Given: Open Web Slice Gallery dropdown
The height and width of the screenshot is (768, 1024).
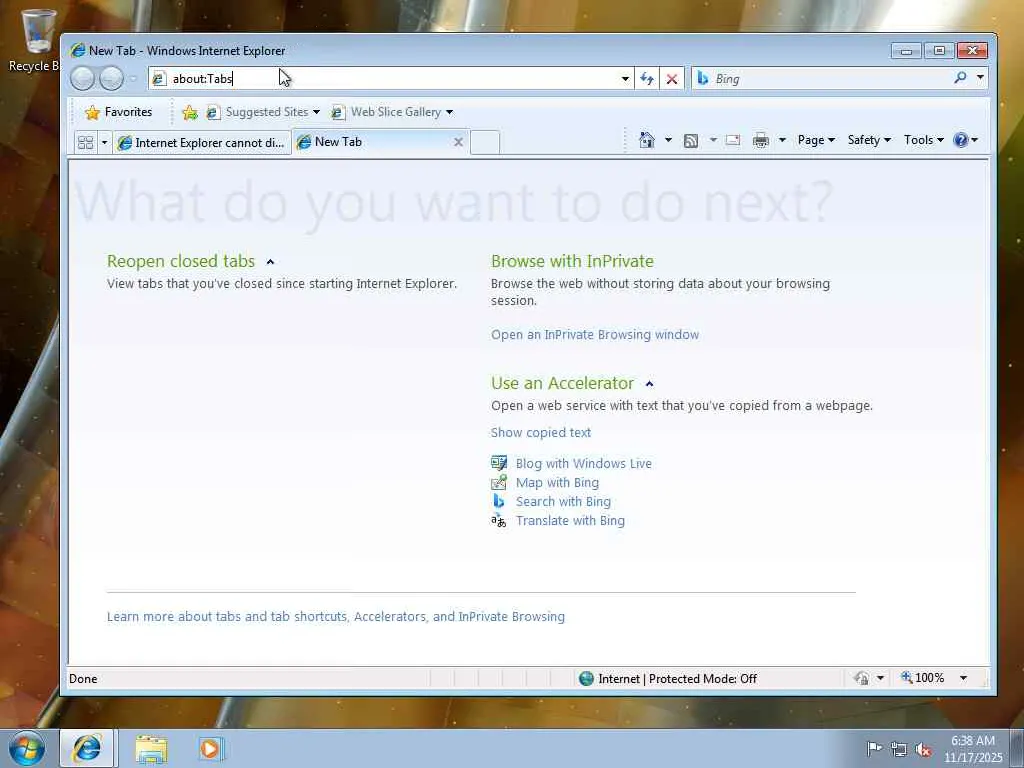Looking at the screenshot, I should tap(392, 112).
